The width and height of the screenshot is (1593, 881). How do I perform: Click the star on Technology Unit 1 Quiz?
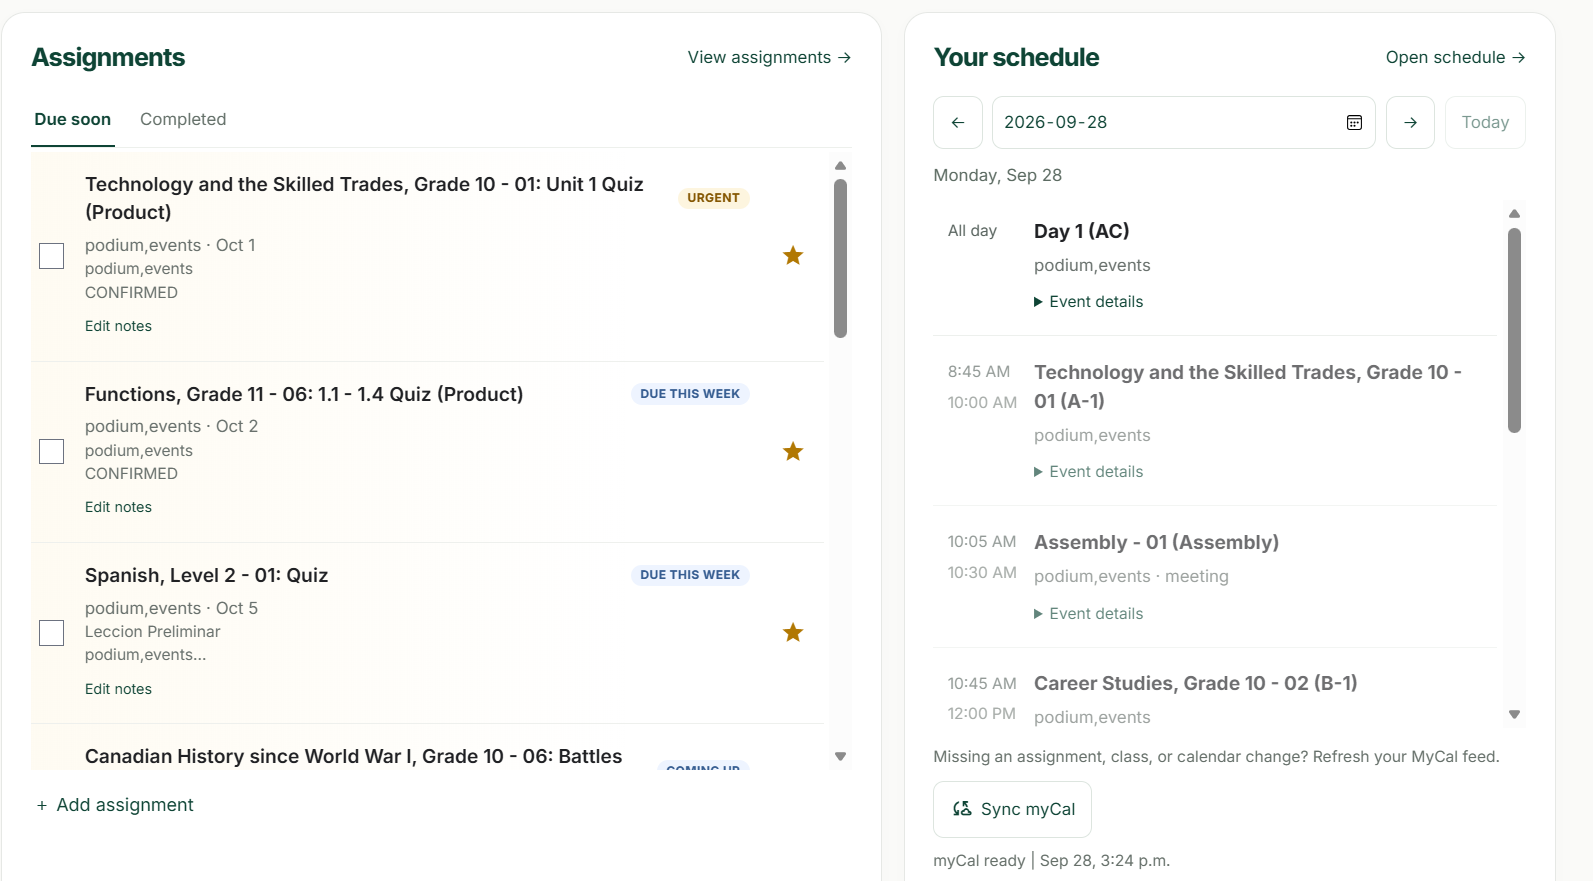point(793,255)
